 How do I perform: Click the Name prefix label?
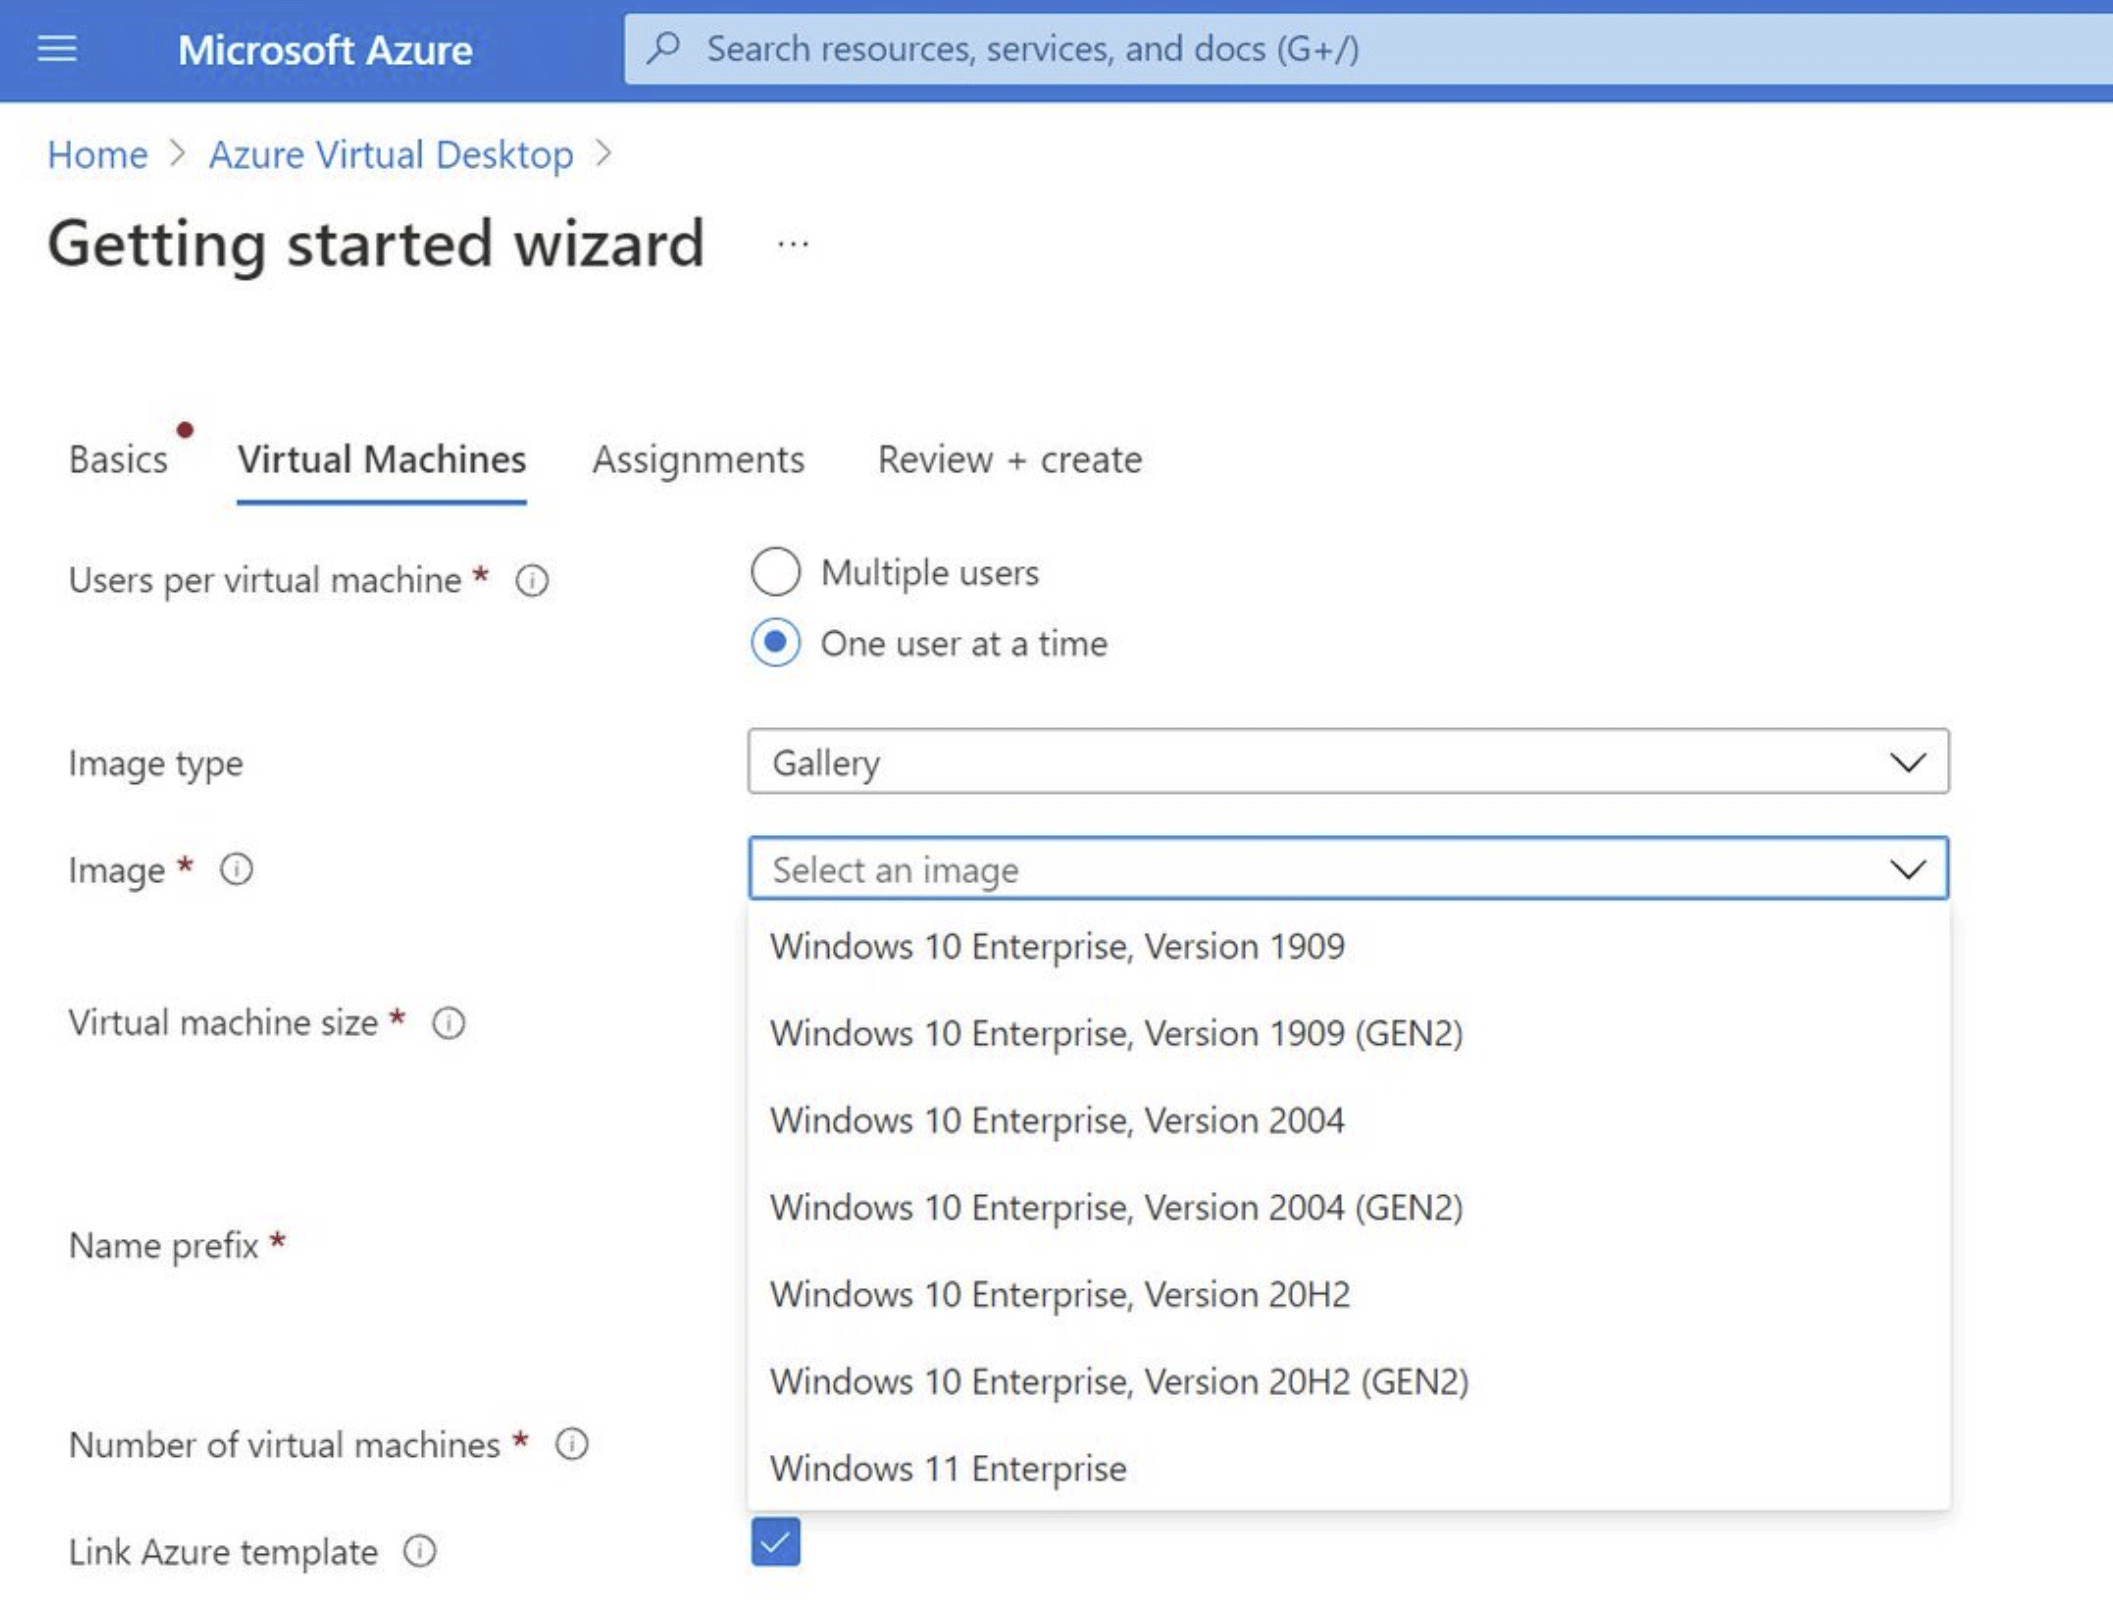(x=164, y=1245)
